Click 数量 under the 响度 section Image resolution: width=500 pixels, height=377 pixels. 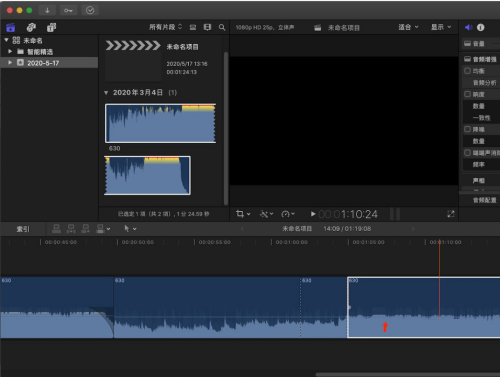pos(478,106)
